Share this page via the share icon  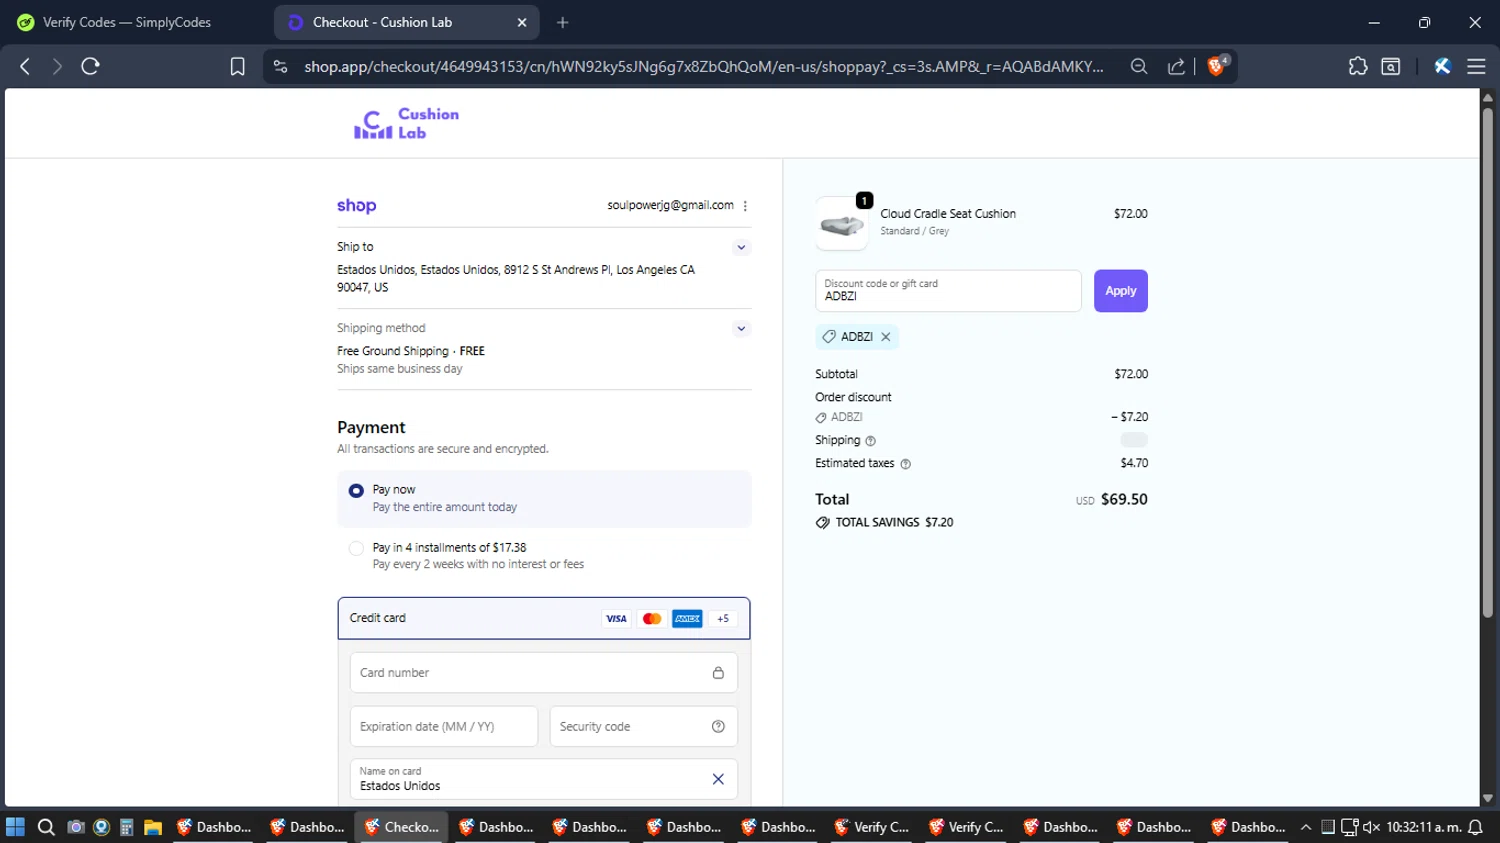click(x=1176, y=66)
